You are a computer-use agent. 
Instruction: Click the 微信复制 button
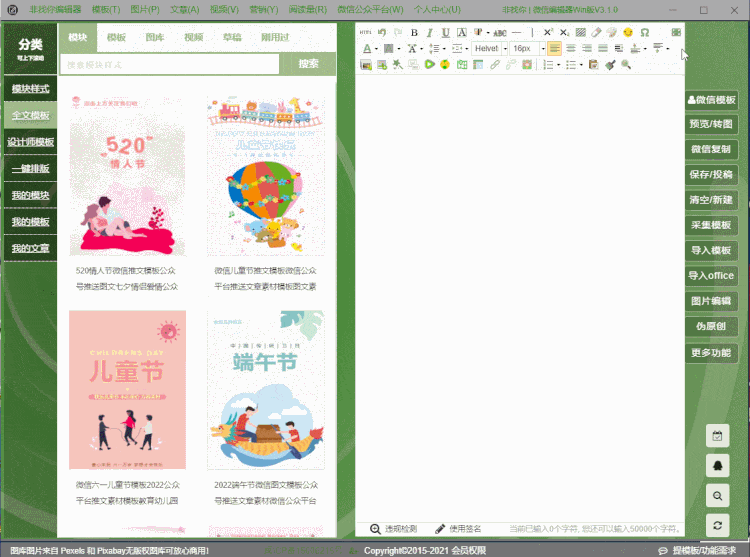pyautogui.click(x=711, y=149)
